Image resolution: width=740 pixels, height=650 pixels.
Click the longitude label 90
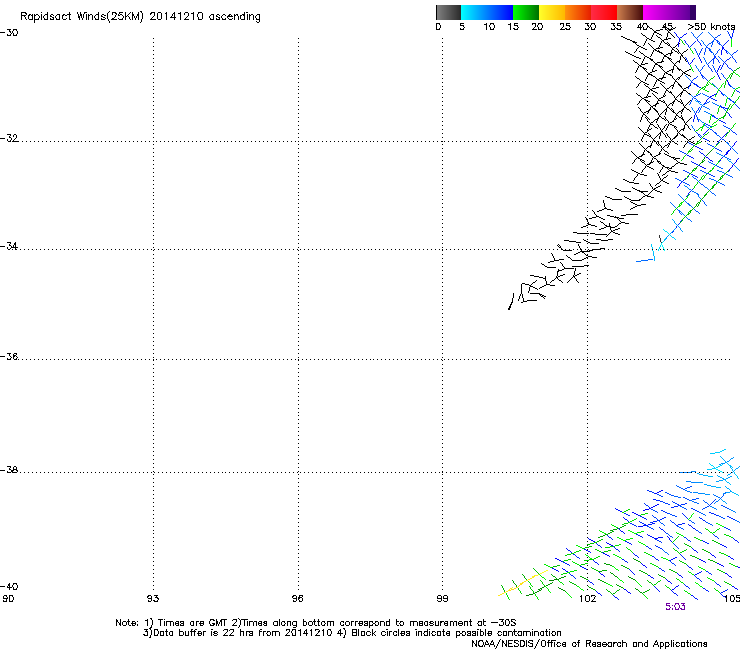point(8,599)
